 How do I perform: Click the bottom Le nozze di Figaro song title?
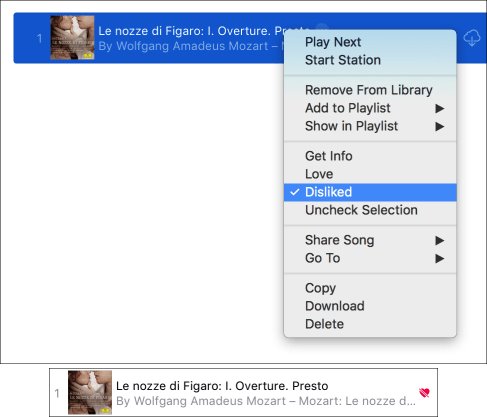coord(222,386)
